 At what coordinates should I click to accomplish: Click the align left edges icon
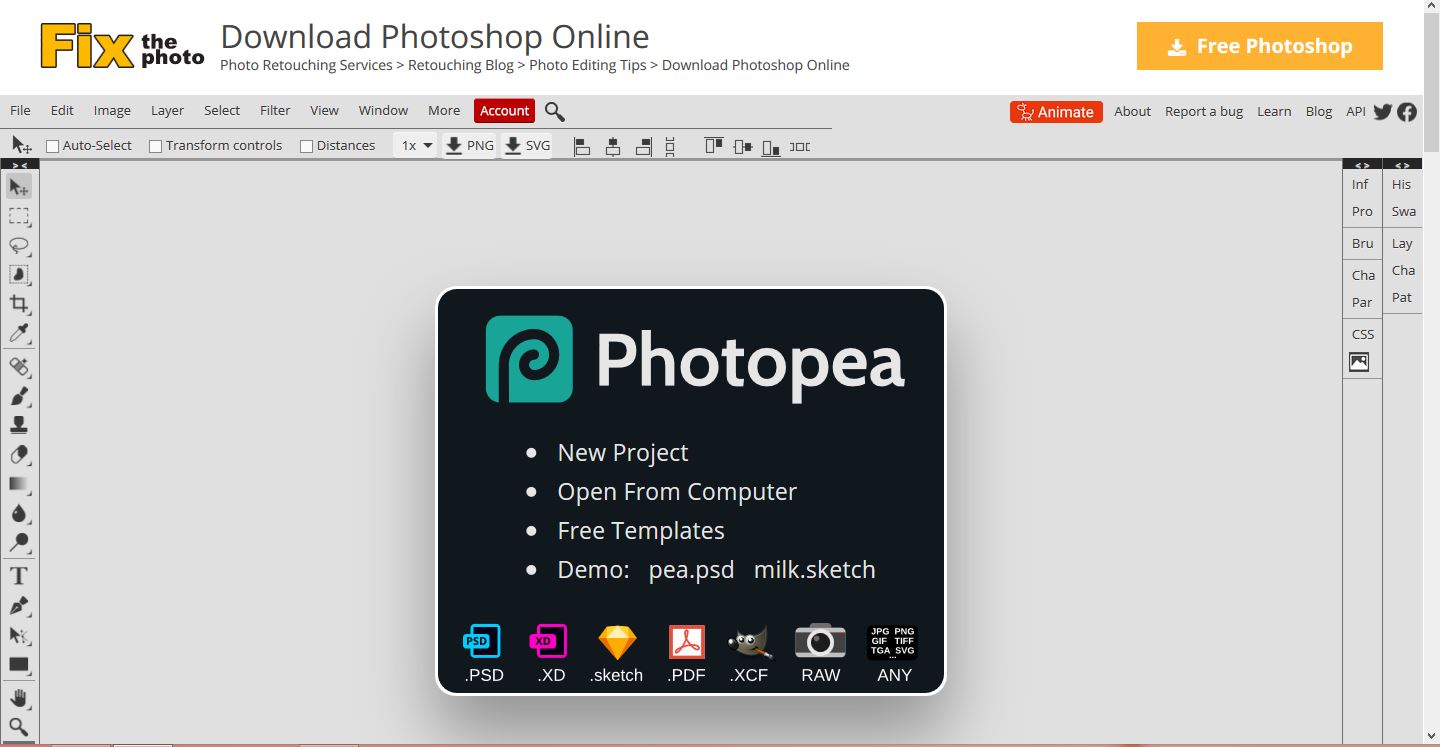[582, 146]
